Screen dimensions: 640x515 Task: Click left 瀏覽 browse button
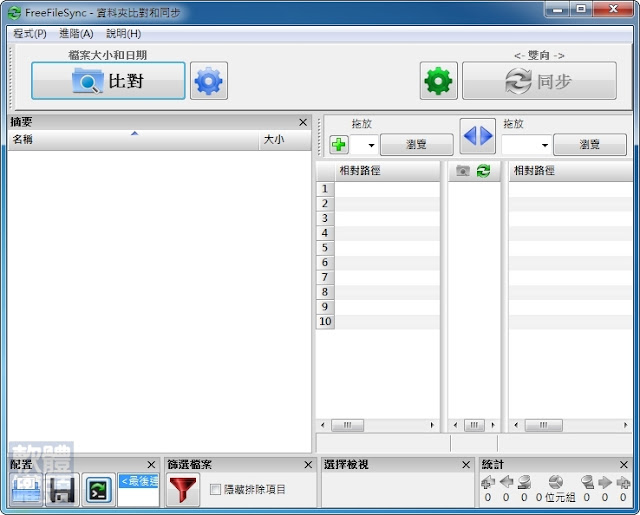point(417,144)
